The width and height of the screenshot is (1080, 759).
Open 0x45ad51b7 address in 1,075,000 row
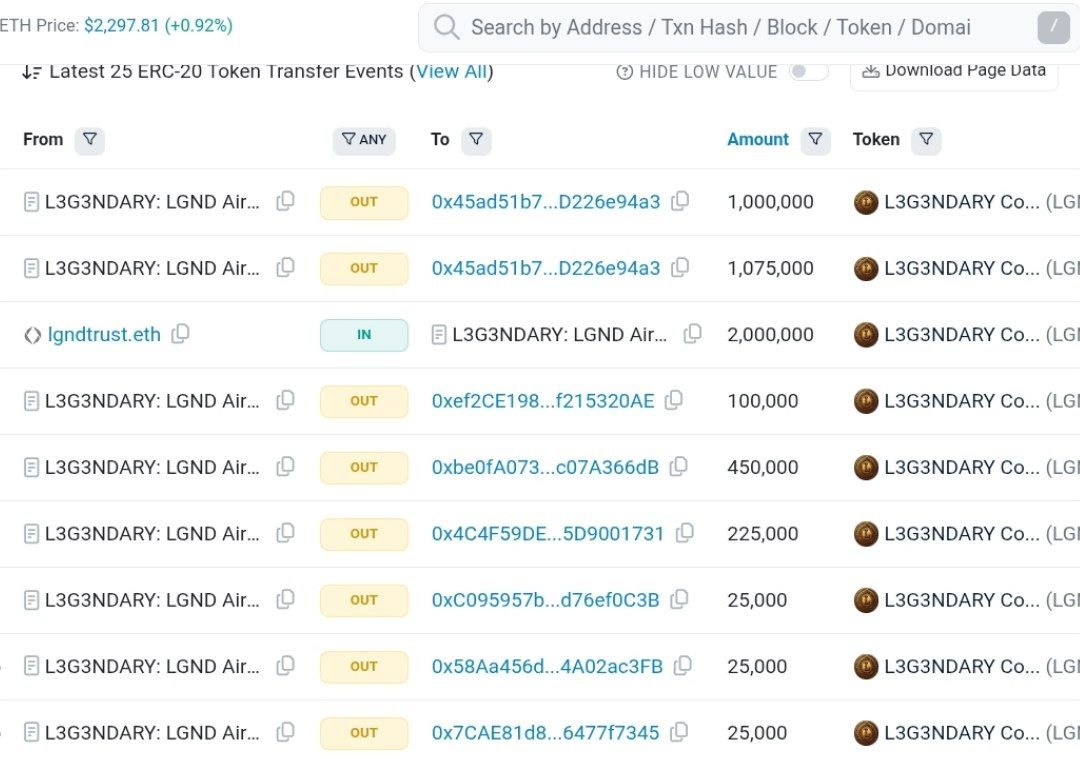click(546, 268)
